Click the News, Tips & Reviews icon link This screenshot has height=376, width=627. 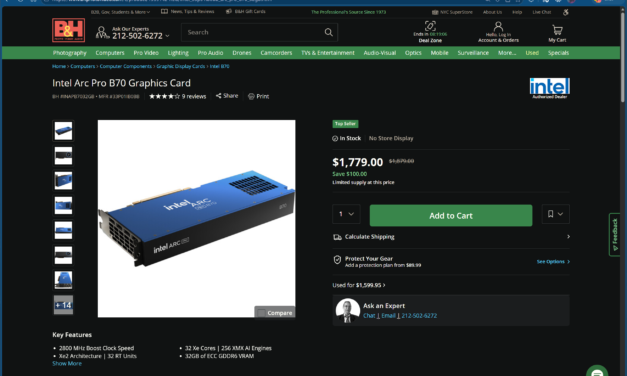[x=188, y=12]
